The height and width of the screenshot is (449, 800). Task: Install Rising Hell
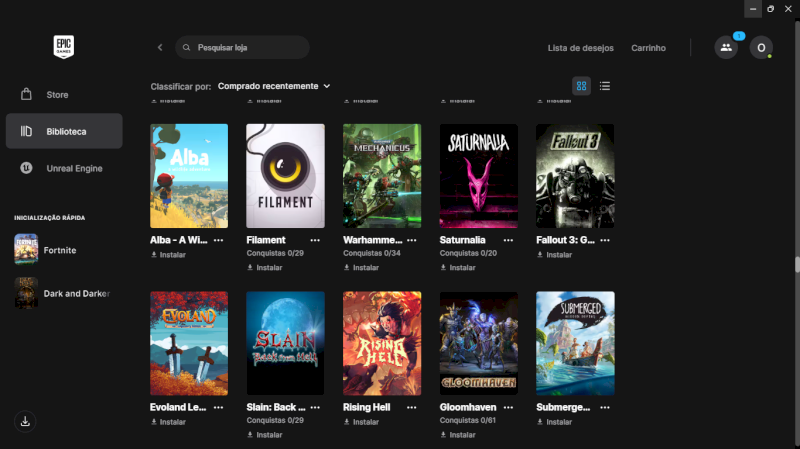[361, 422]
